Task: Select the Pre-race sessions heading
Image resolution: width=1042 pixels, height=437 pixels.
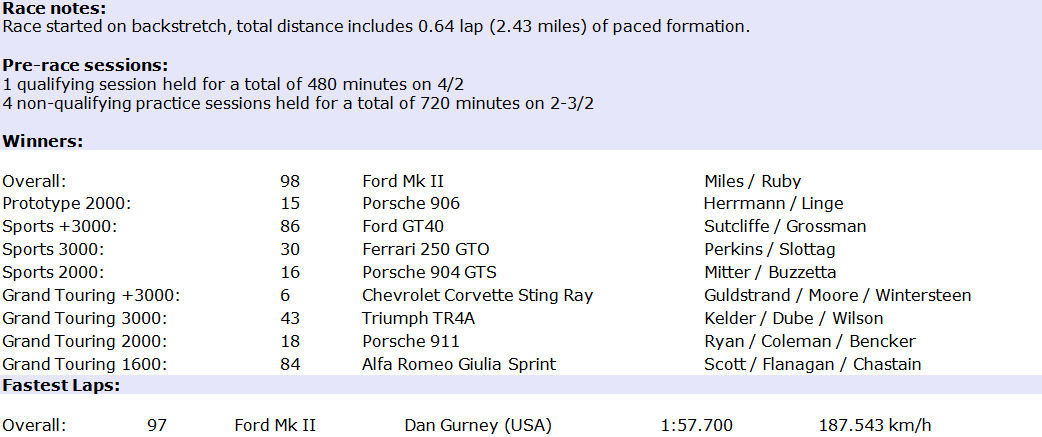Action: click(x=86, y=66)
